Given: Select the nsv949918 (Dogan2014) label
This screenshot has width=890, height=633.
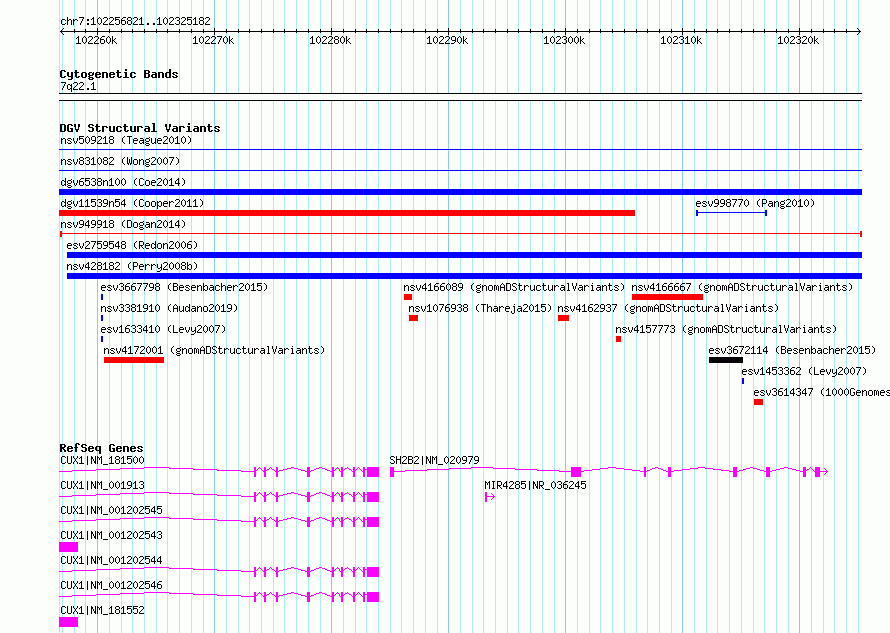Looking at the screenshot, I should point(123,224).
